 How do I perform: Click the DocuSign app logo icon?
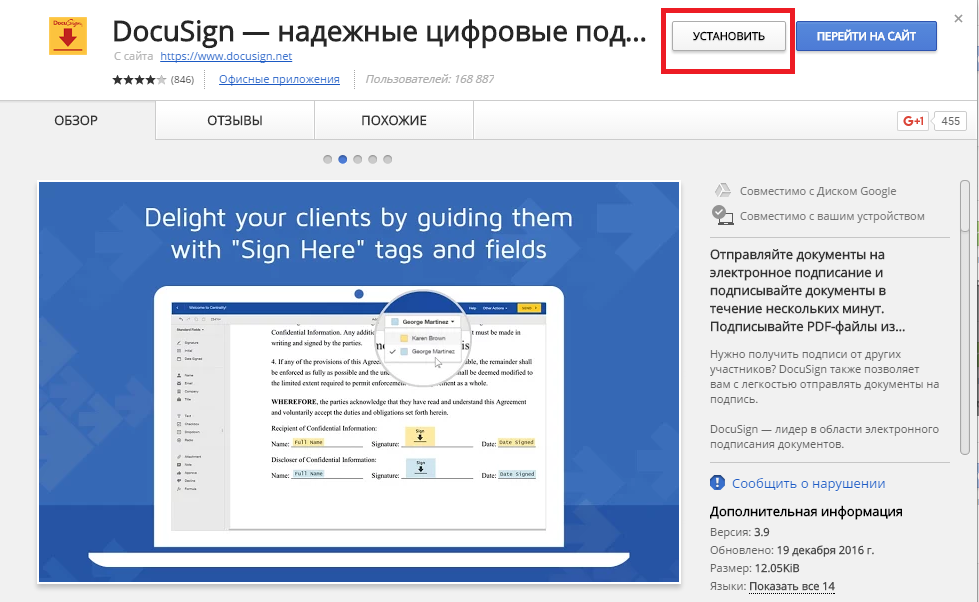click(x=68, y=36)
